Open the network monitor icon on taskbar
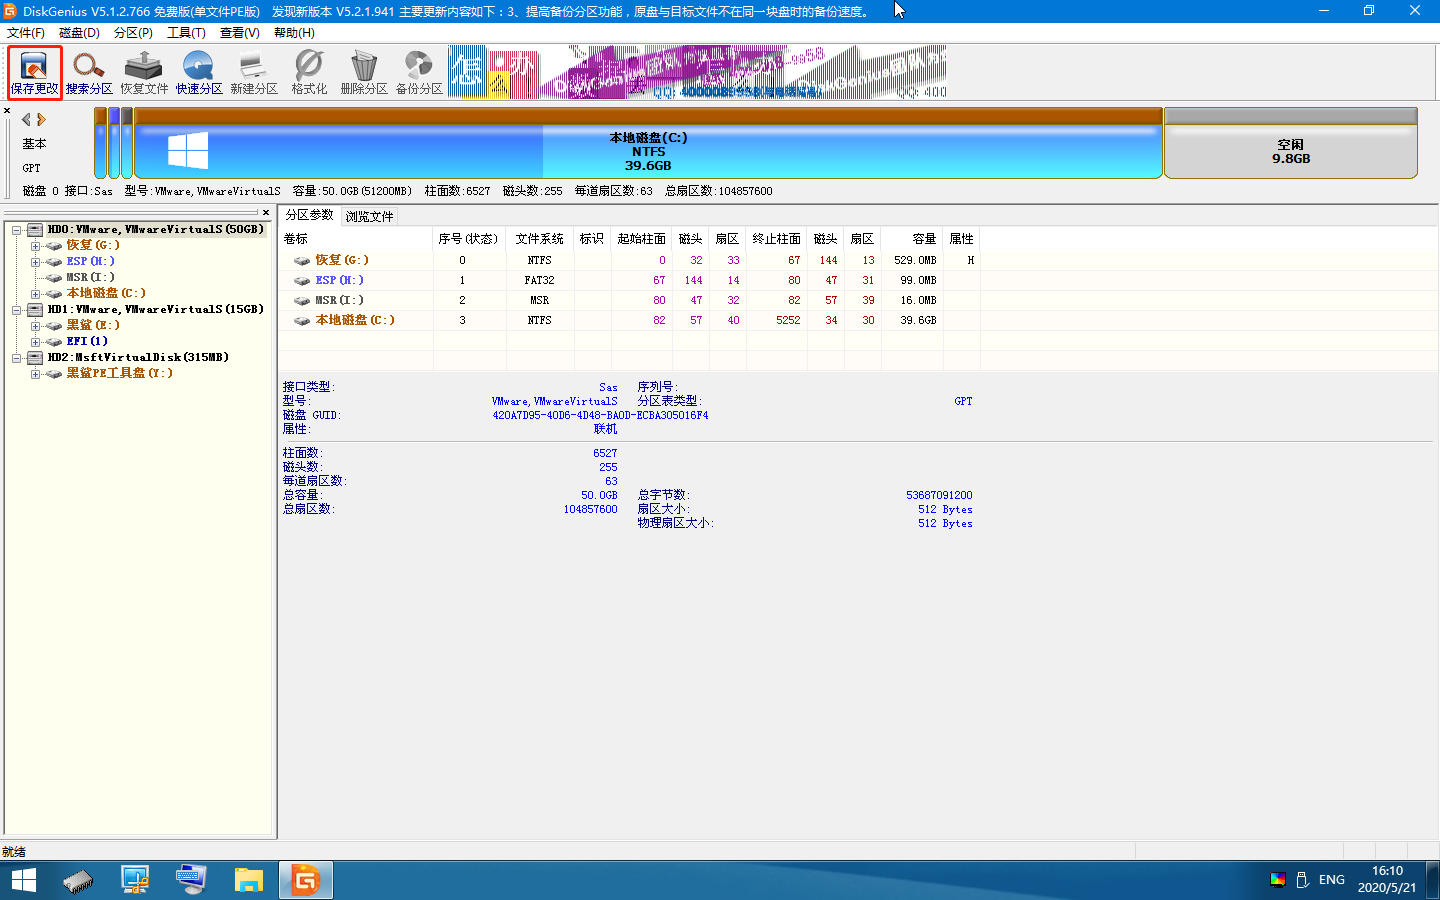The width and height of the screenshot is (1440, 900). pyautogui.click(x=134, y=880)
